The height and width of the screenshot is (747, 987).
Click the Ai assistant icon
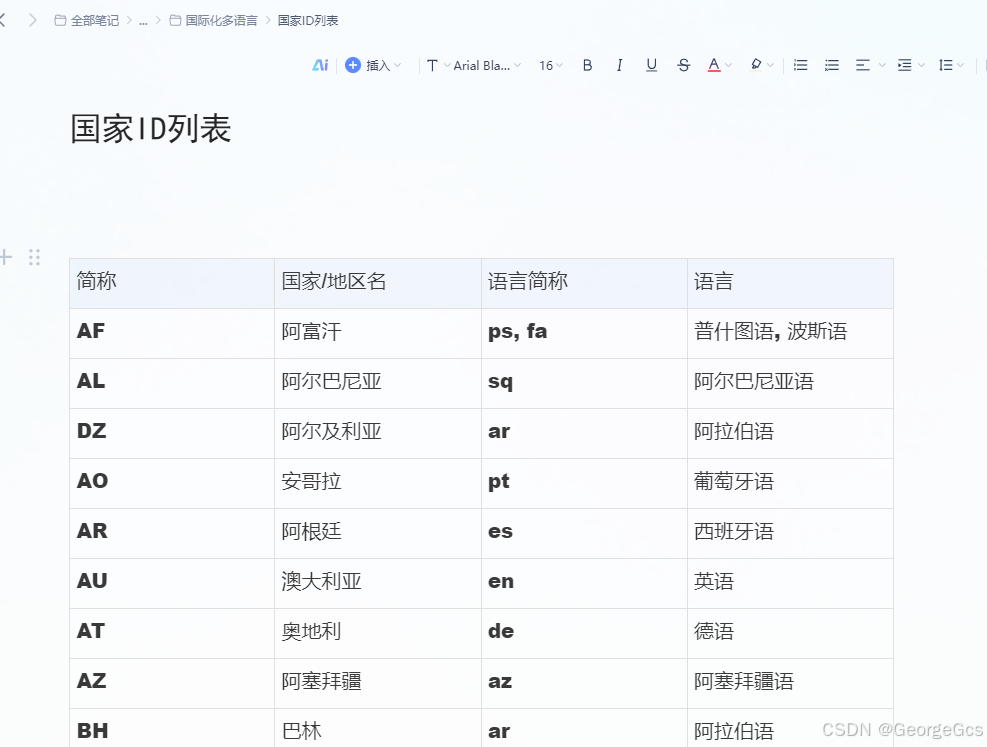(x=320, y=65)
